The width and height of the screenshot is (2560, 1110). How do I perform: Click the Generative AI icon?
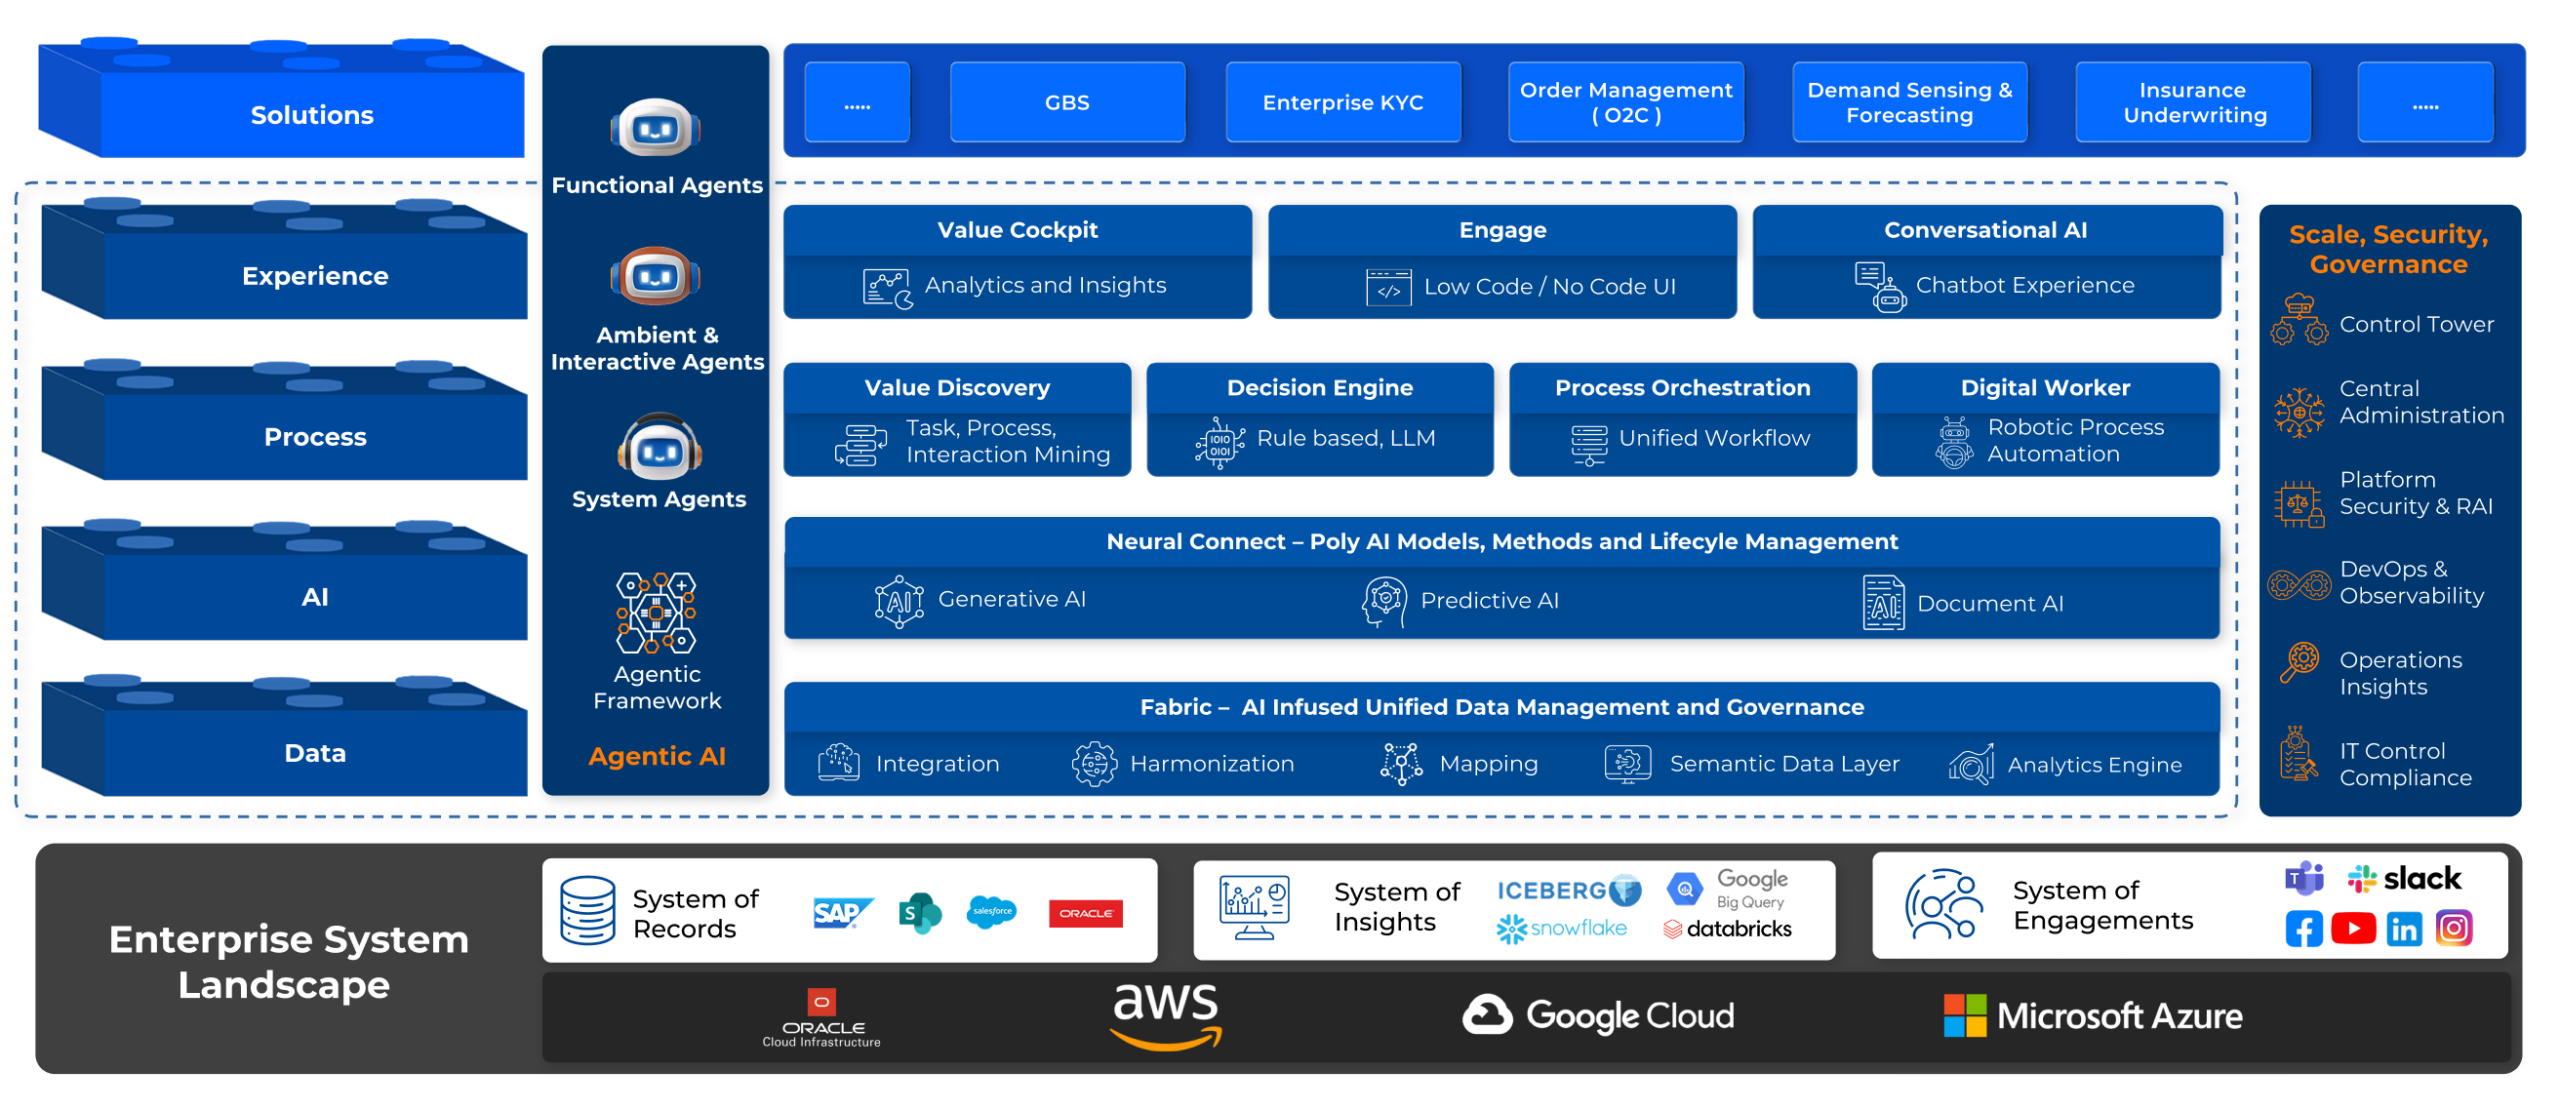(x=898, y=601)
